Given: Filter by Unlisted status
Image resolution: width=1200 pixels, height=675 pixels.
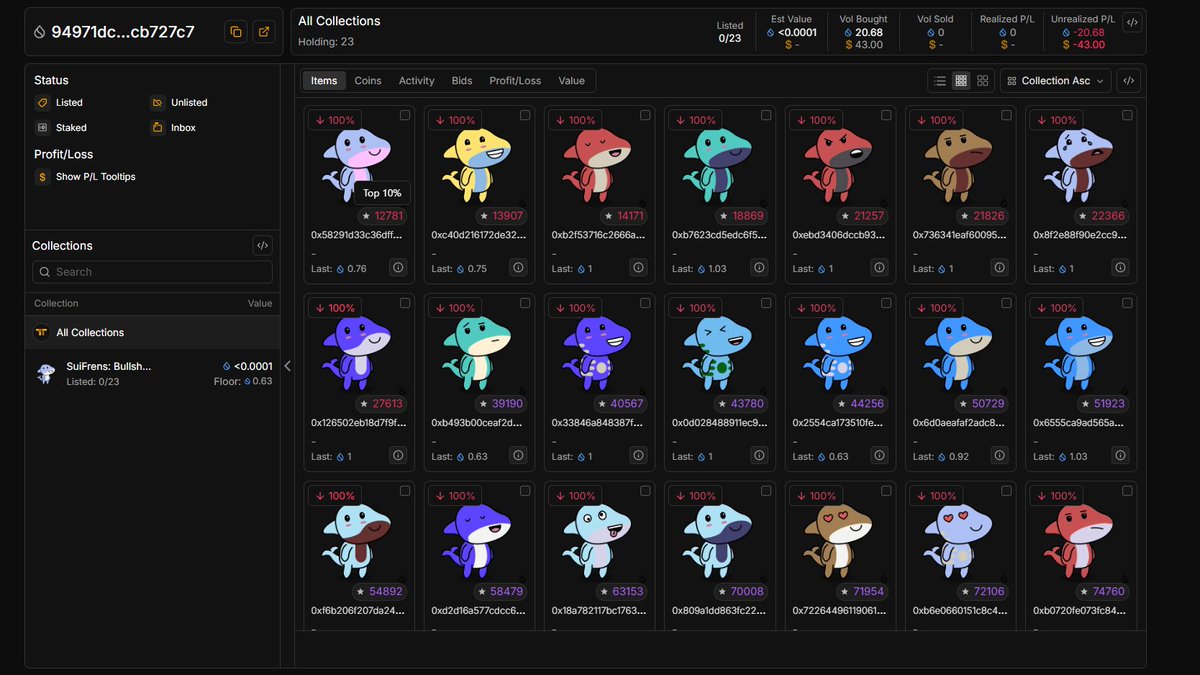Looking at the screenshot, I should tap(179, 102).
